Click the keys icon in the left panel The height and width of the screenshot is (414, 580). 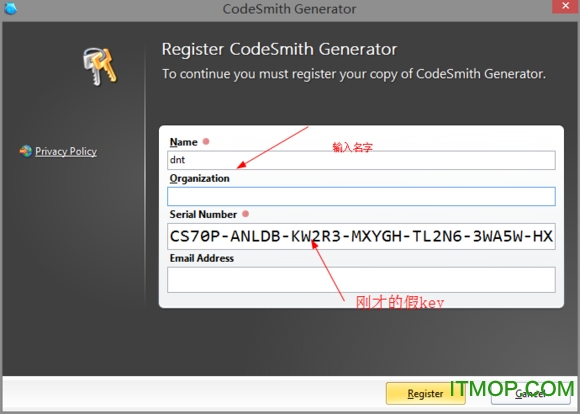[100, 67]
